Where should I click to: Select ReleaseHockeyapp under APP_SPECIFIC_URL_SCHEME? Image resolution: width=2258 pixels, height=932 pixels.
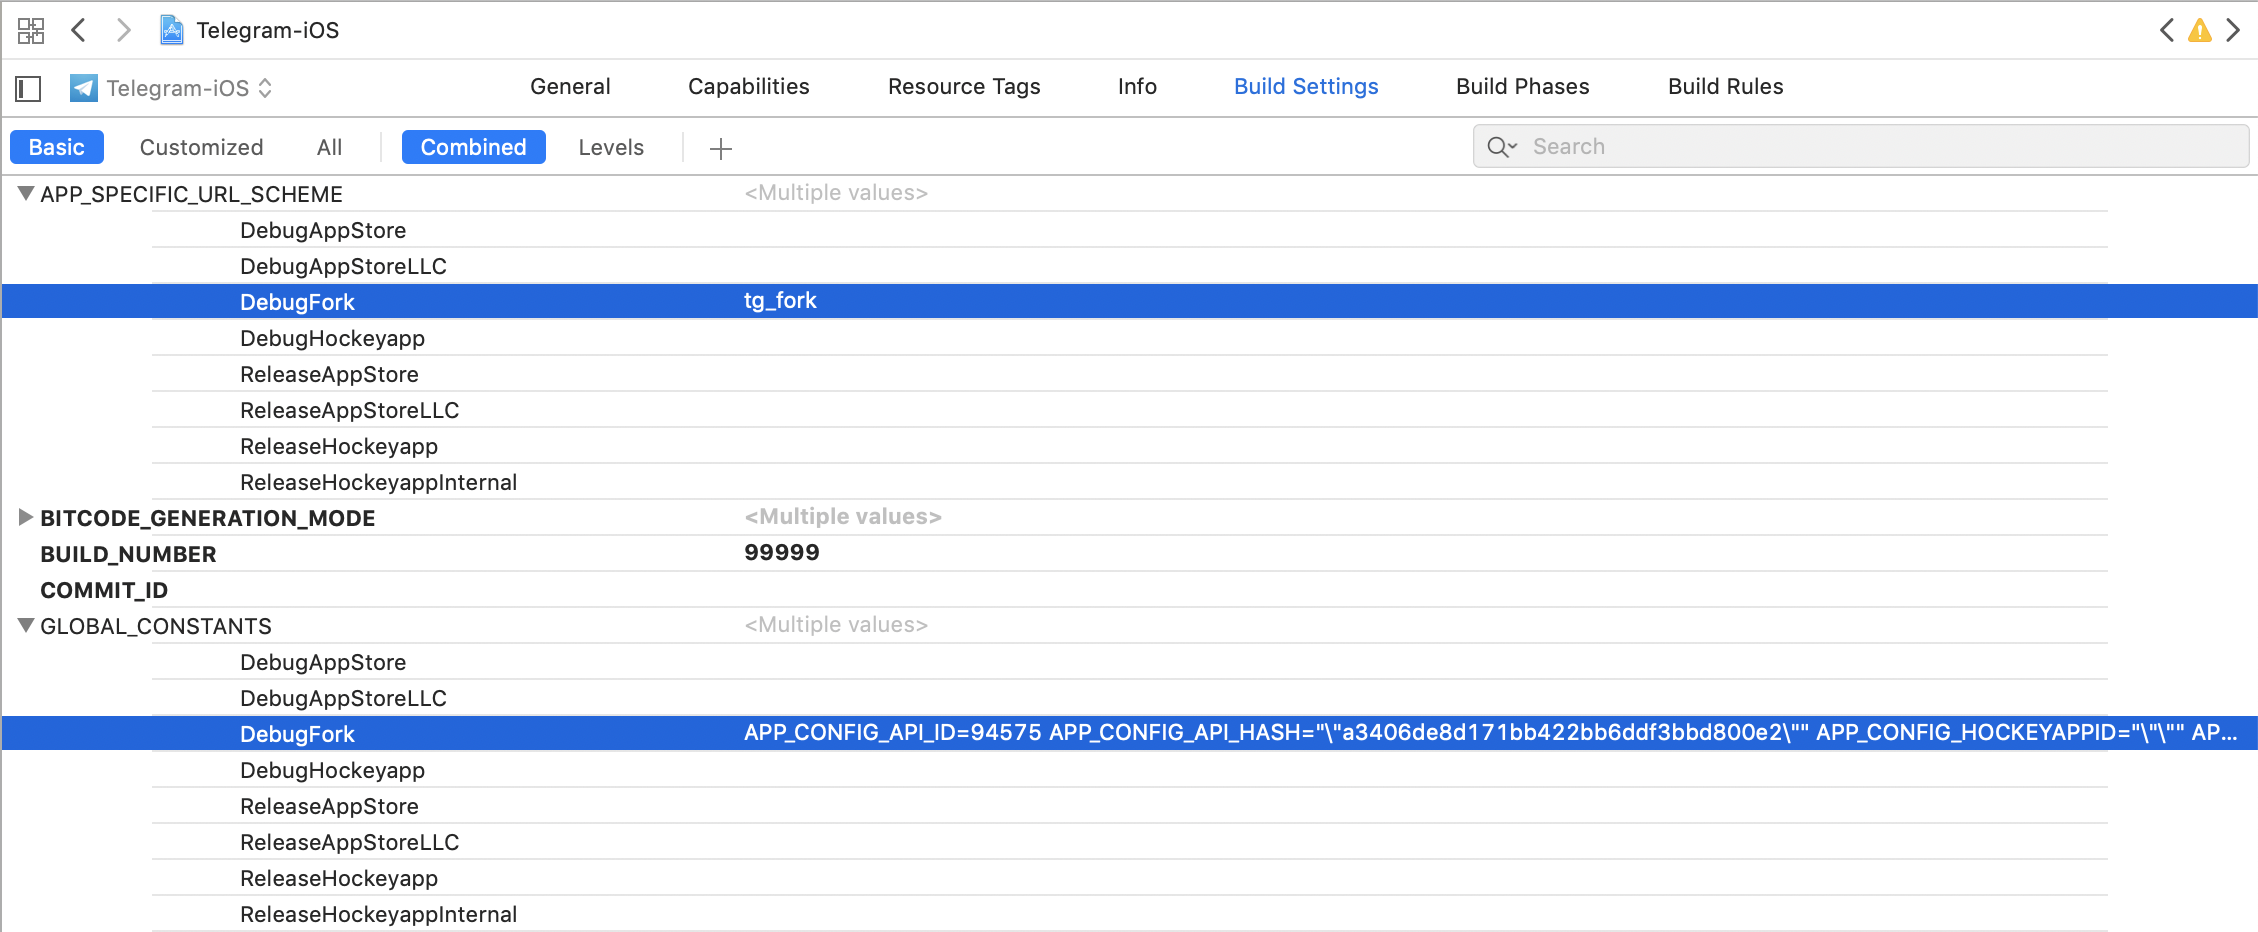point(339,446)
